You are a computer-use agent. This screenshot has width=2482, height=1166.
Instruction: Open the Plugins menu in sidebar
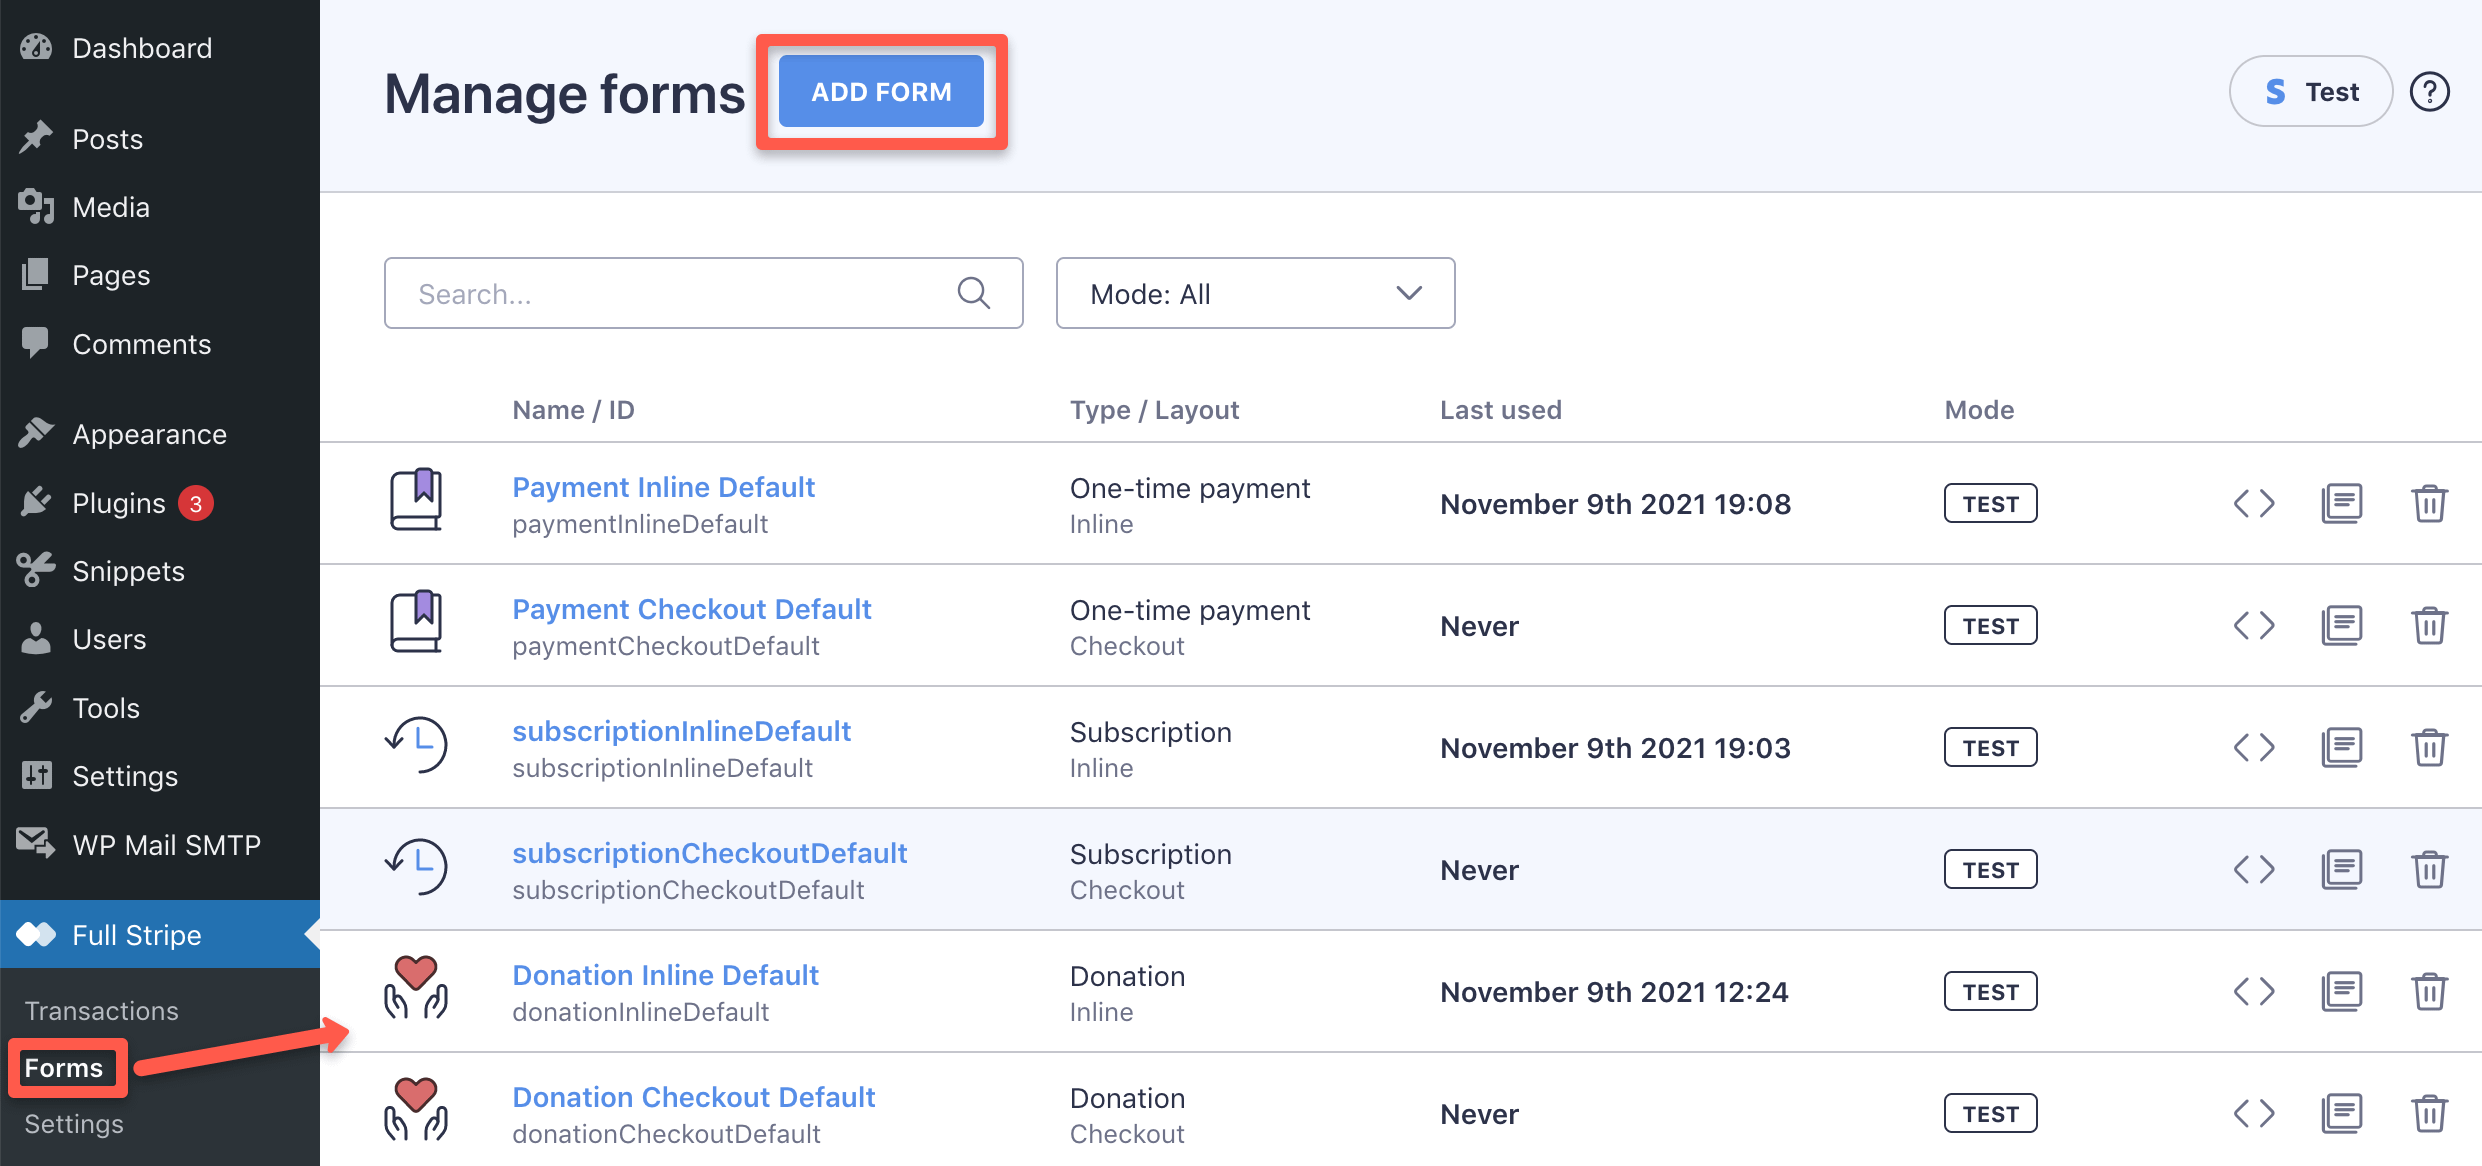[117, 503]
